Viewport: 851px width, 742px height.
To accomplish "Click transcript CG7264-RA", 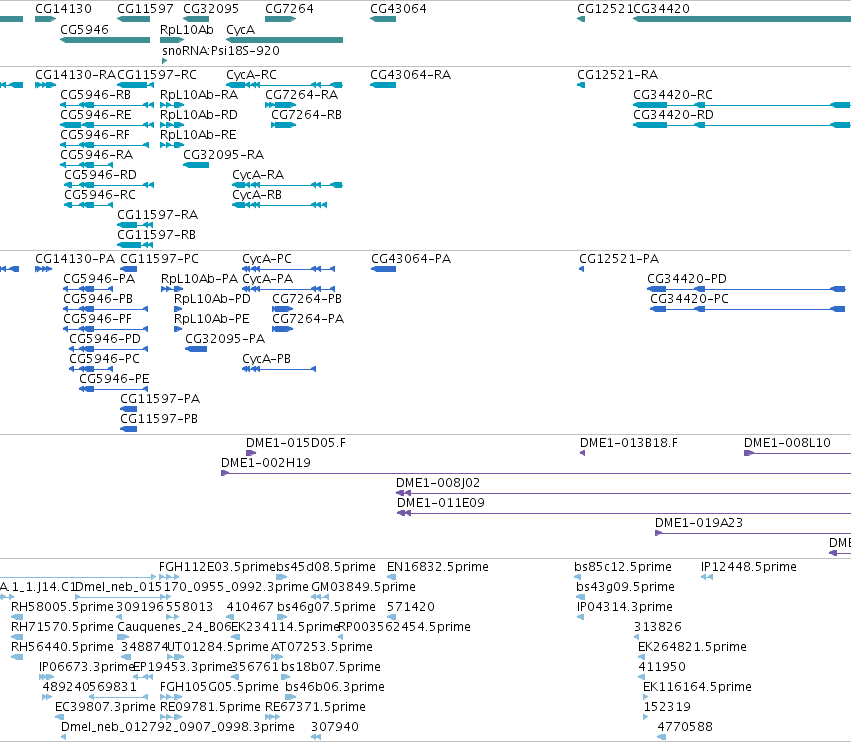I will [302, 94].
